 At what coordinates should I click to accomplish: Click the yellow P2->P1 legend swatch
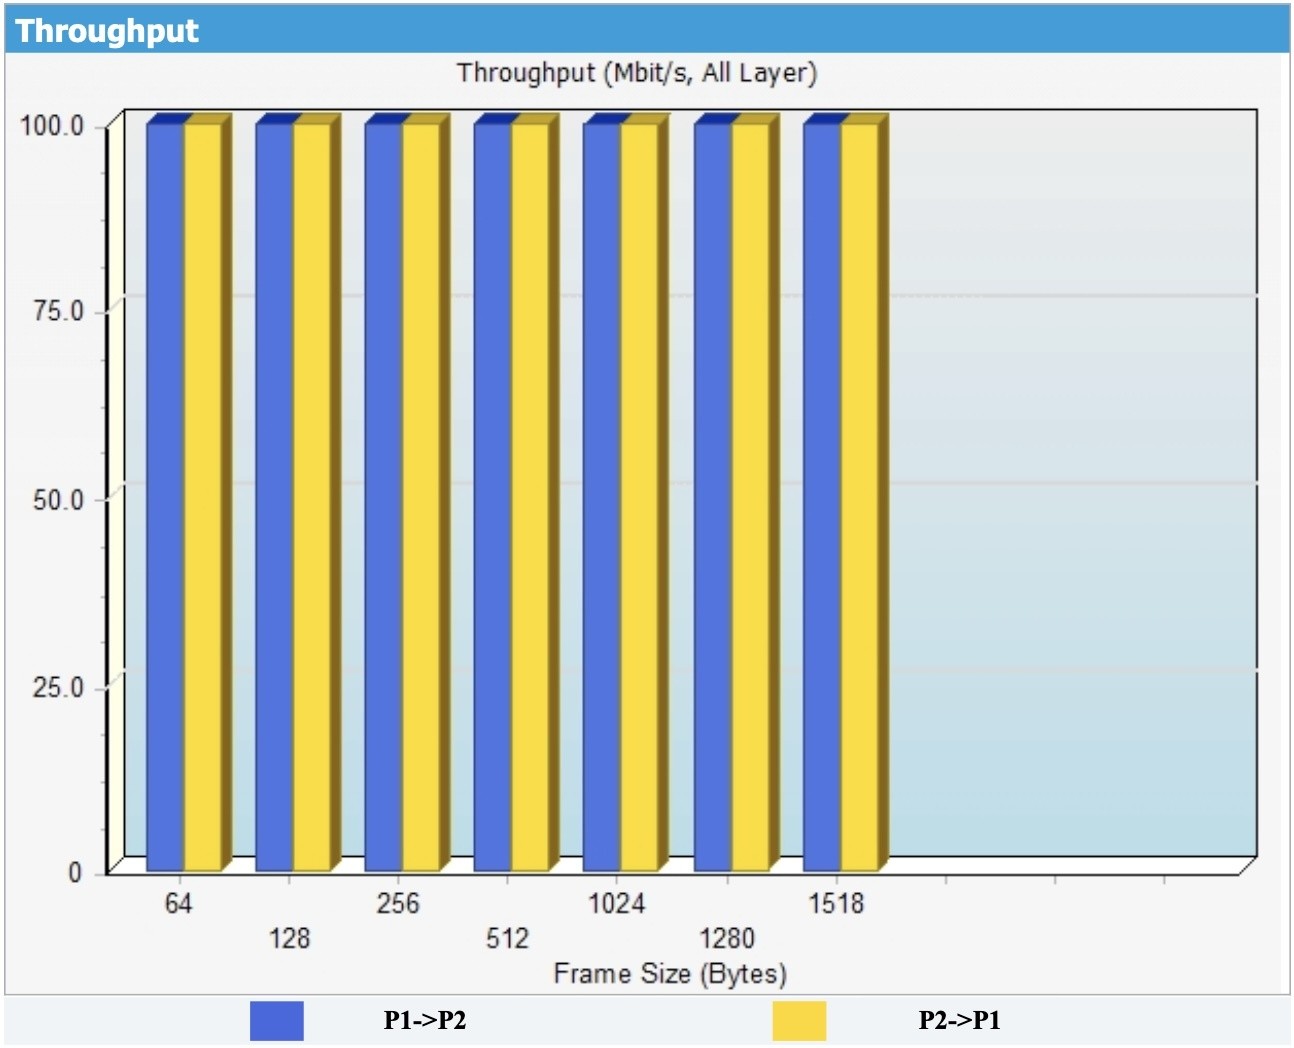(799, 1020)
